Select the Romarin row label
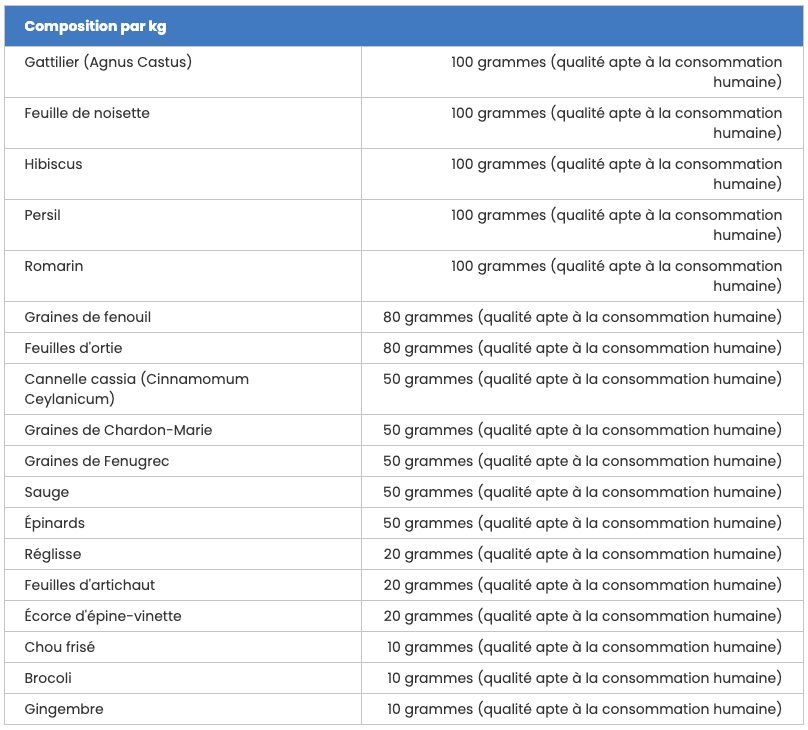The width and height of the screenshot is (808, 730). click(54, 266)
